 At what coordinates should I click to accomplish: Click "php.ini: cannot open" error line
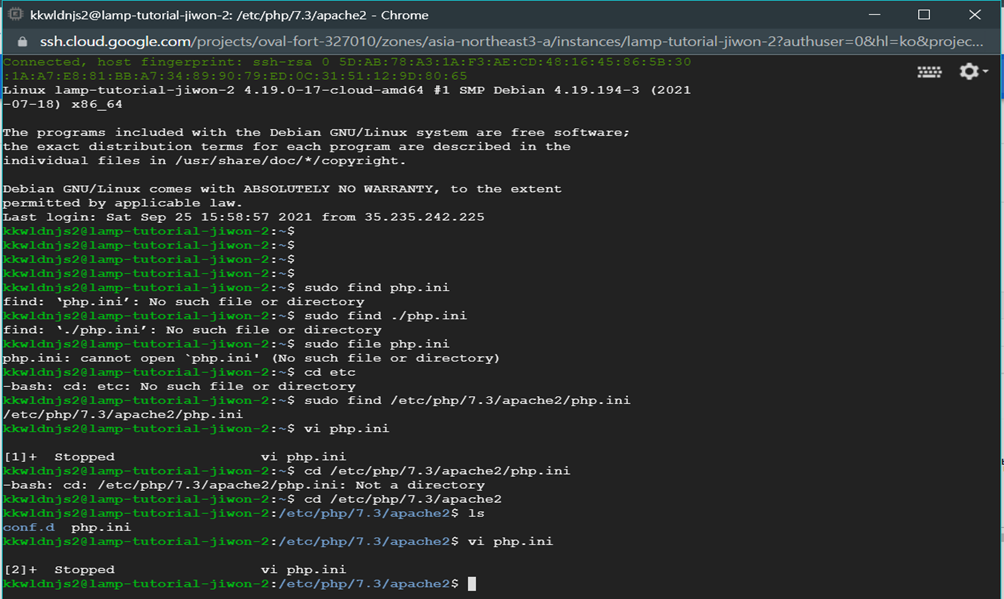click(x=251, y=358)
